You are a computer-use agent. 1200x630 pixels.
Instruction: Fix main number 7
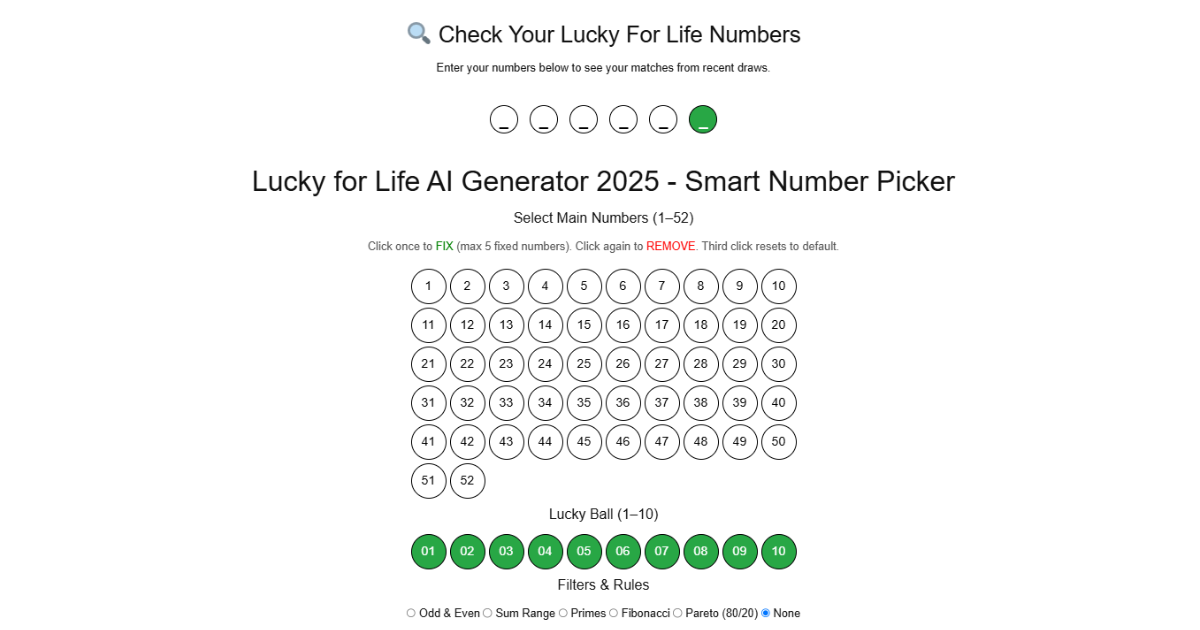click(x=662, y=287)
